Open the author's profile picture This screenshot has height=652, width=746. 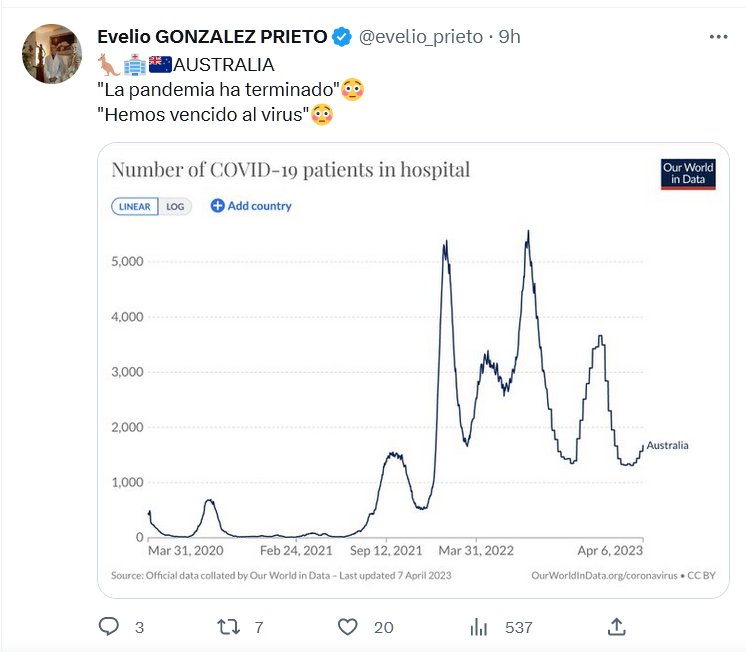pyautogui.click(x=51, y=54)
